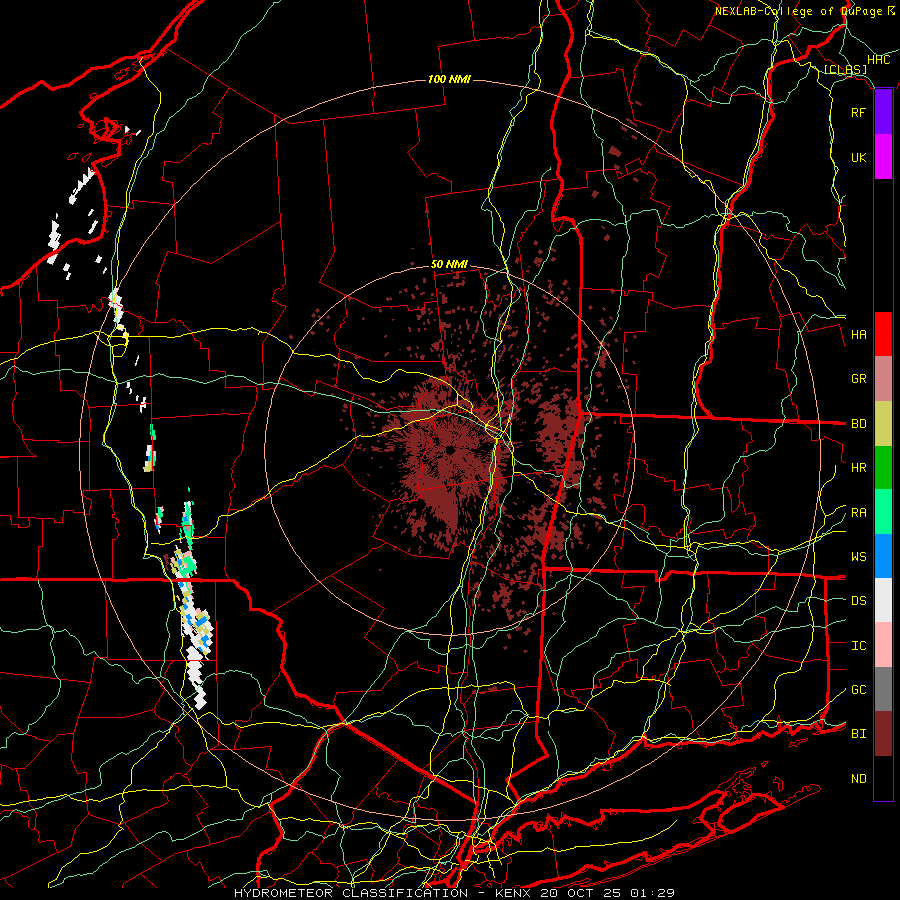Click the HA legend label
Viewport: 900px width, 900px height.
[x=859, y=334]
